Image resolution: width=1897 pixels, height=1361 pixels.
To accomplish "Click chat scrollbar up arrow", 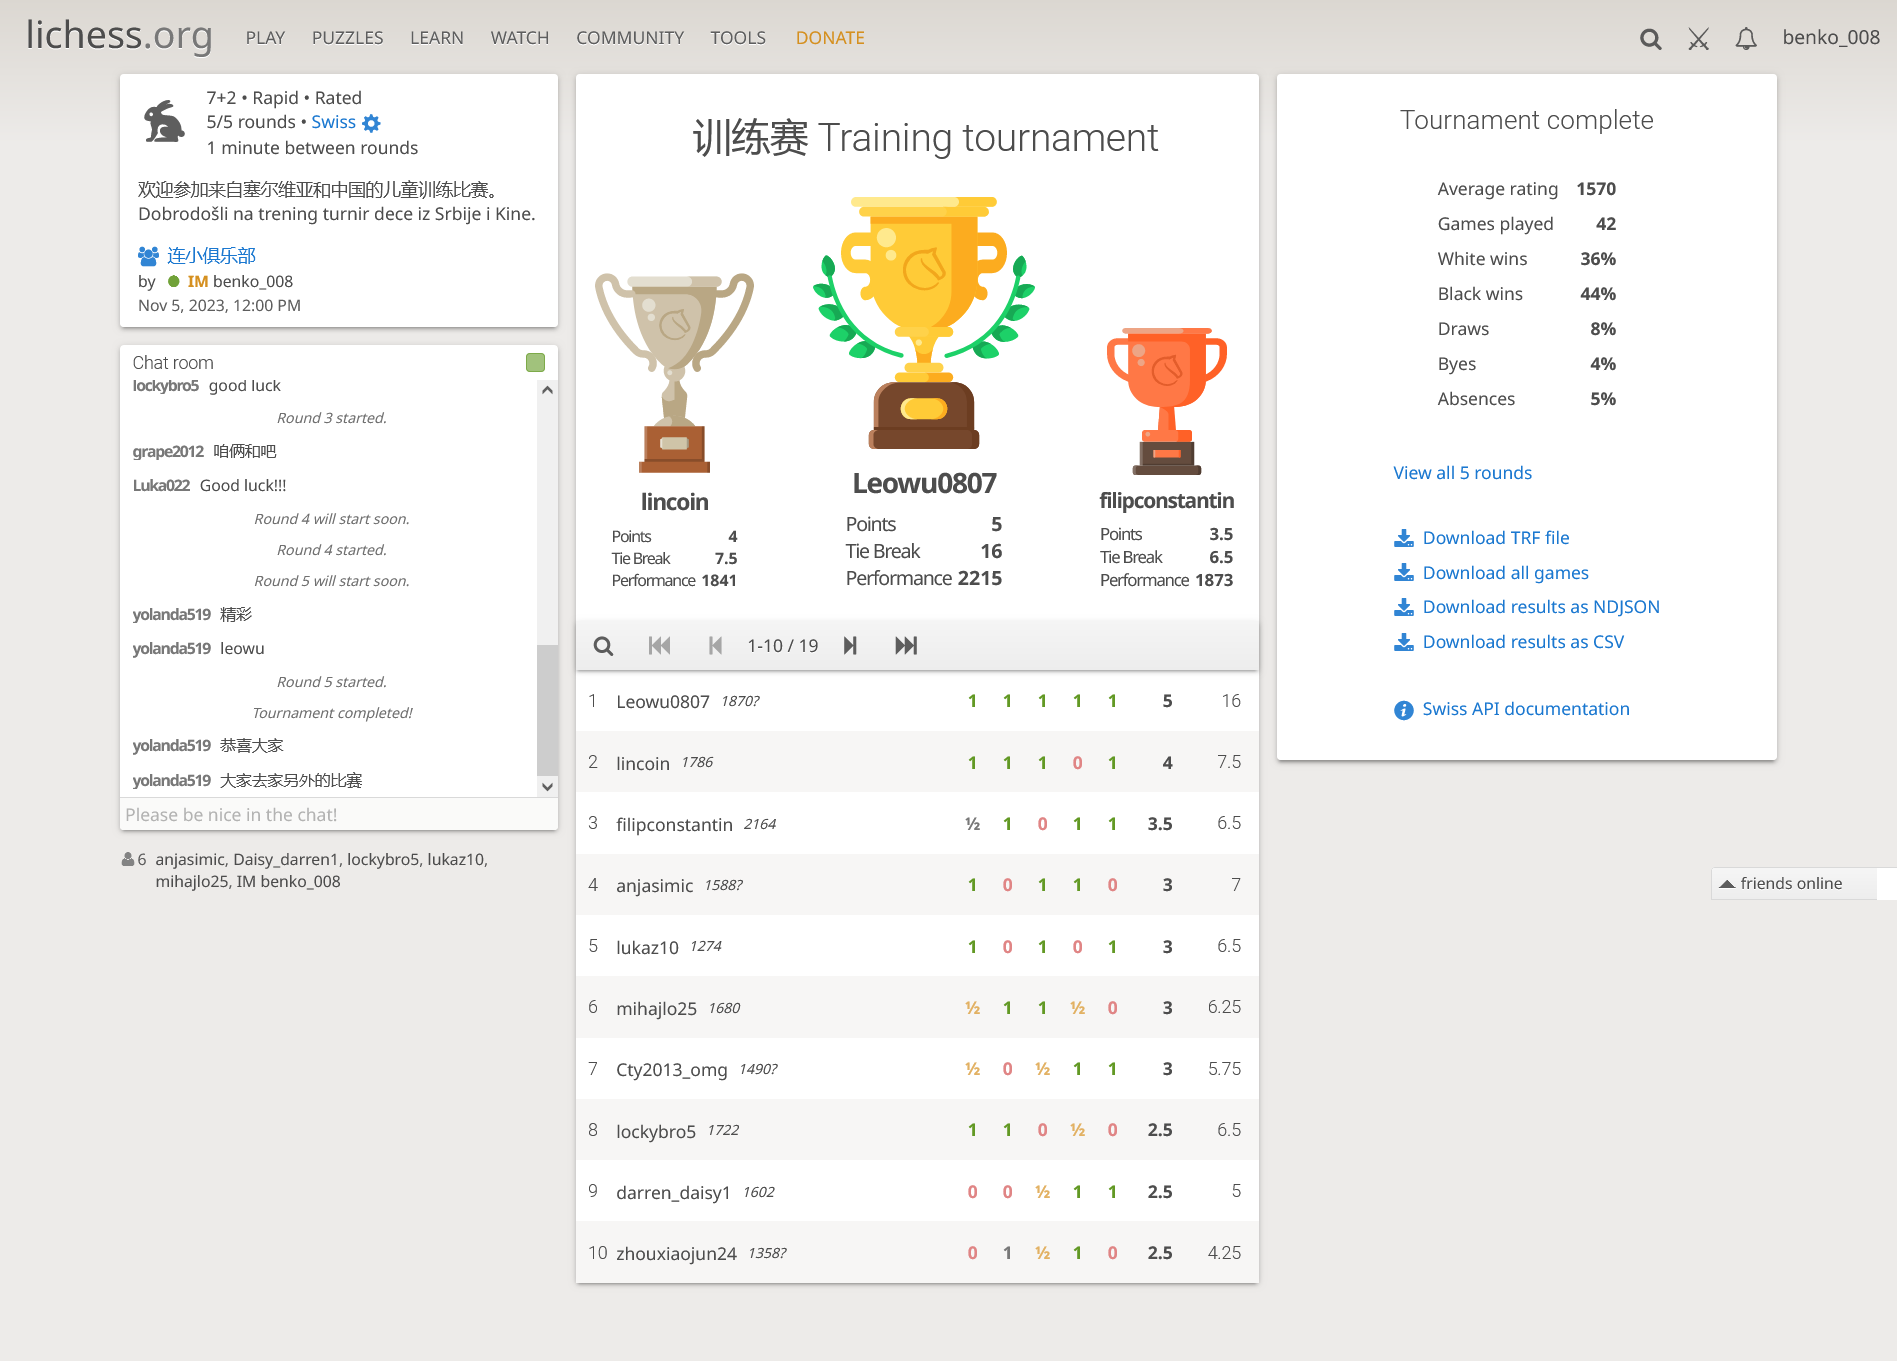I will tap(547, 390).
